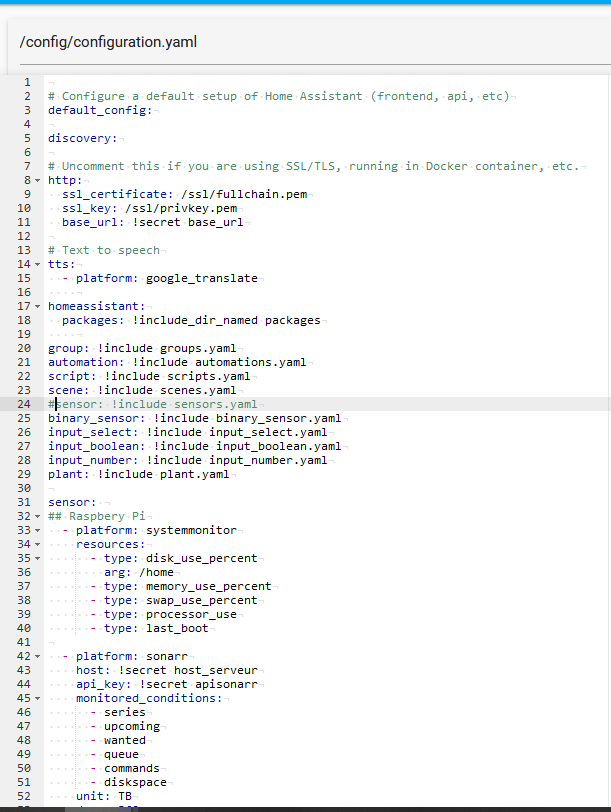Fold the disk_use_percent type entry
611x812 pixels.
click(x=38, y=558)
